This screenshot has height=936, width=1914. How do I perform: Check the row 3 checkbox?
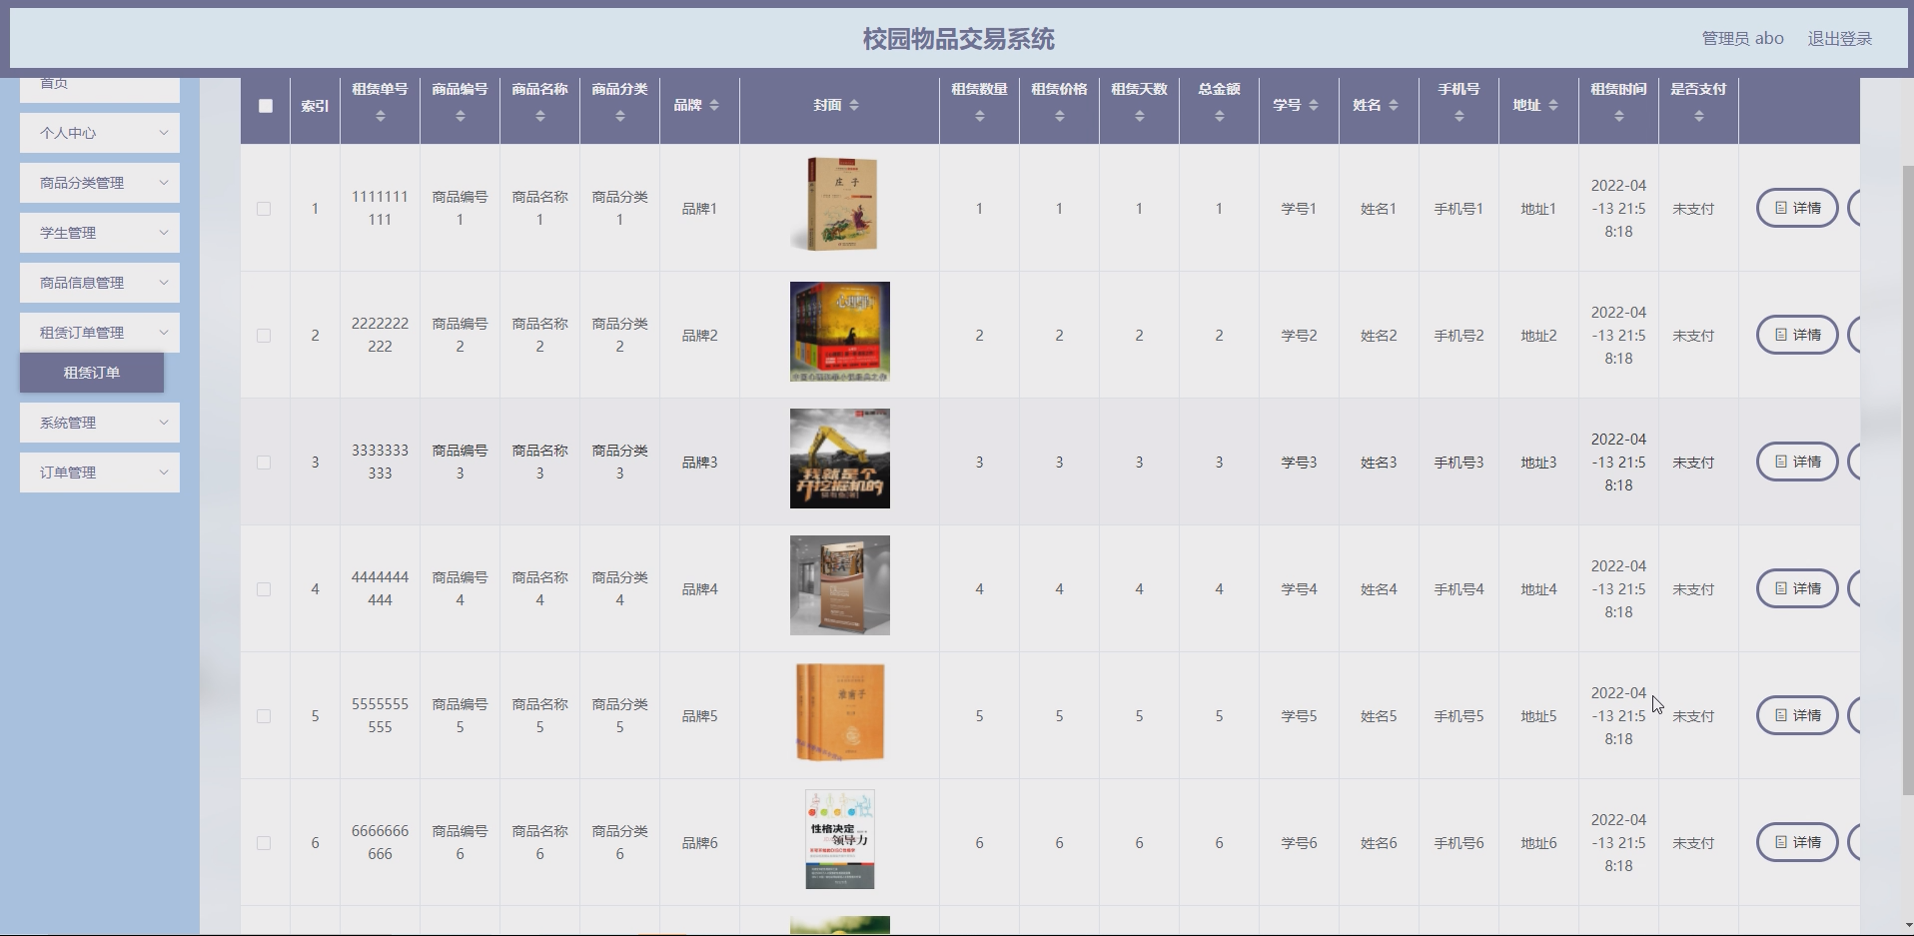tap(264, 463)
